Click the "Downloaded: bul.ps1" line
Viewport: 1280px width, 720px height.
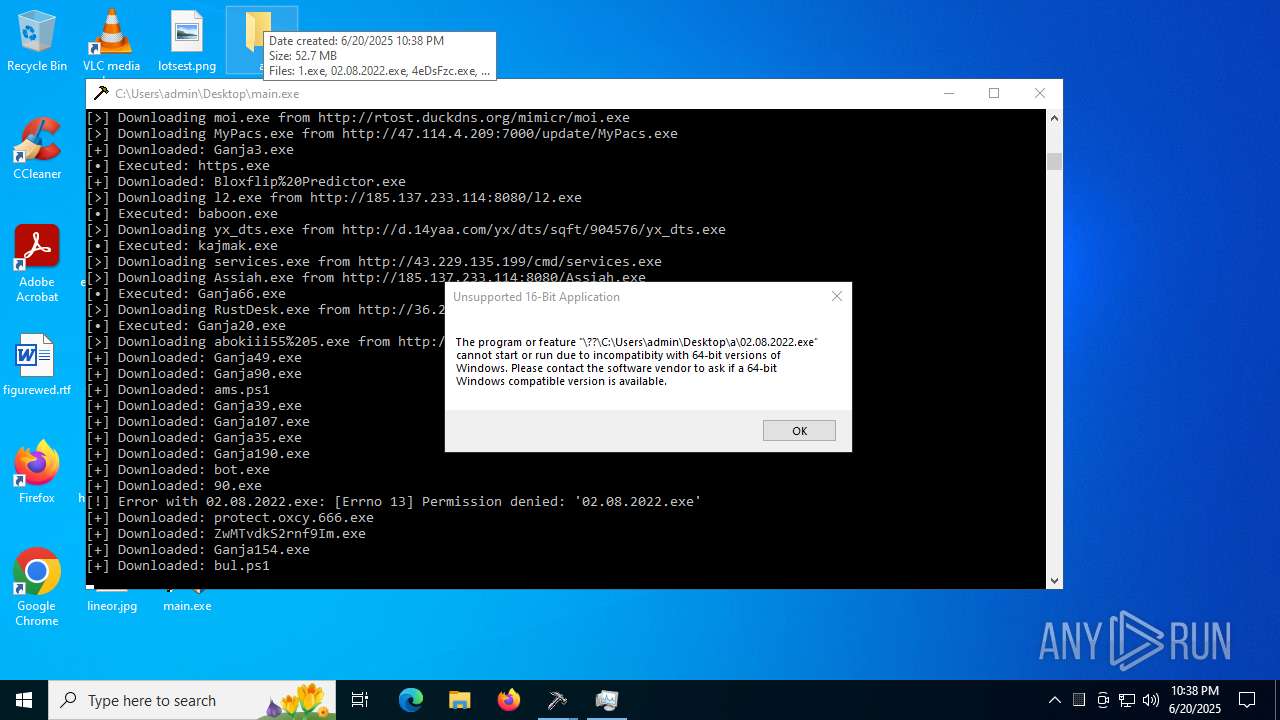(178, 565)
